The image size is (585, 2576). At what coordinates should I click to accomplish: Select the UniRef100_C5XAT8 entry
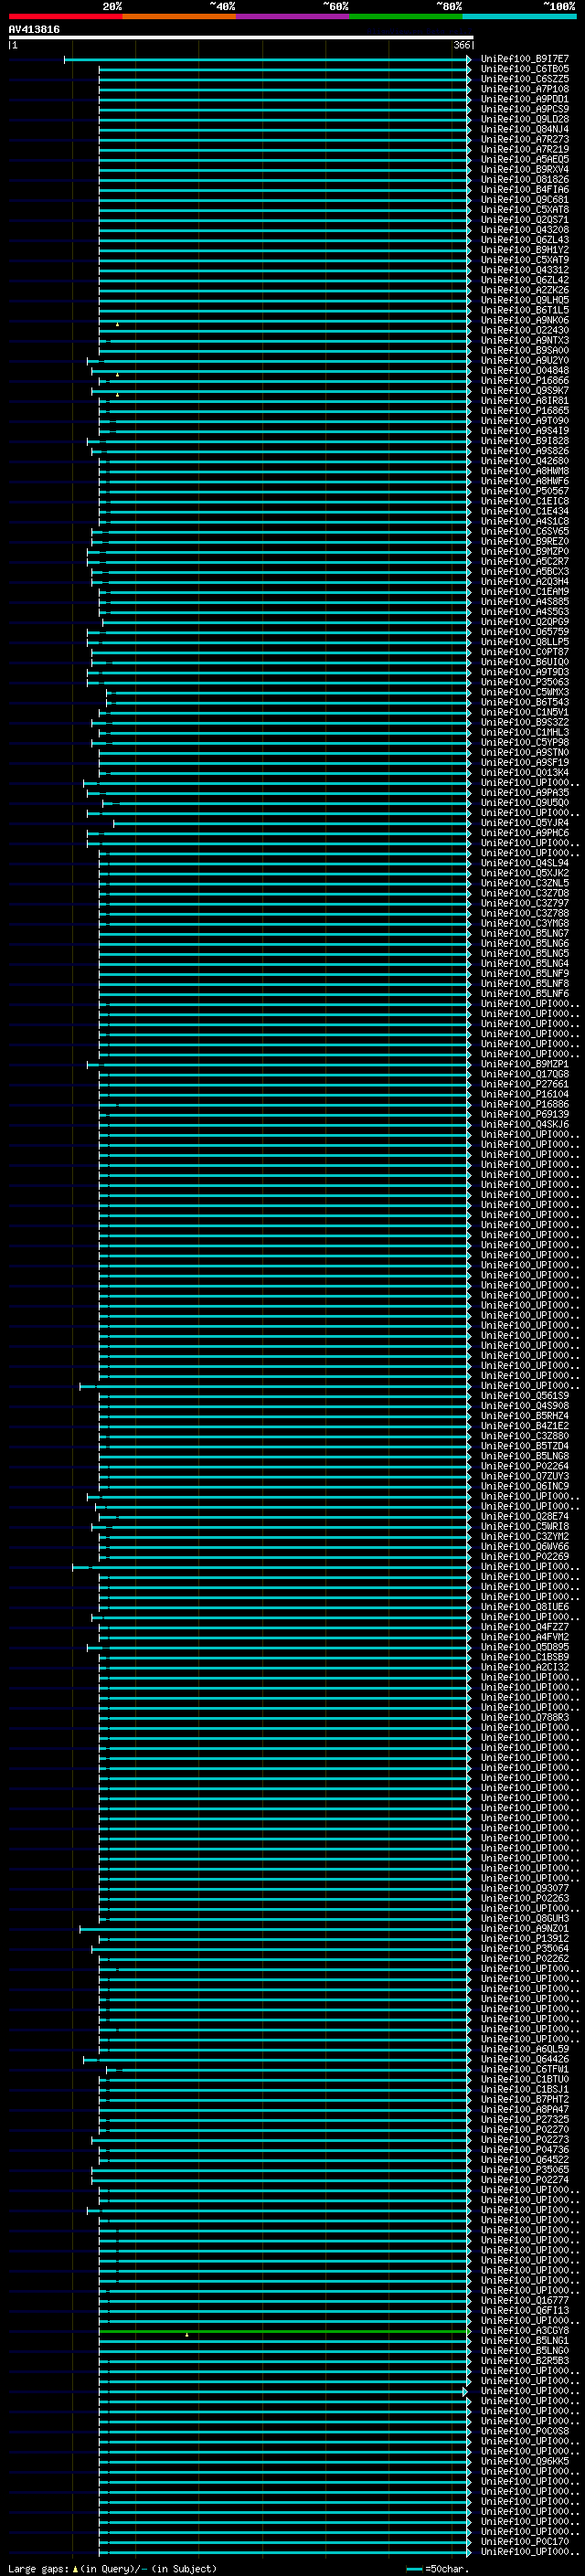click(x=524, y=210)
